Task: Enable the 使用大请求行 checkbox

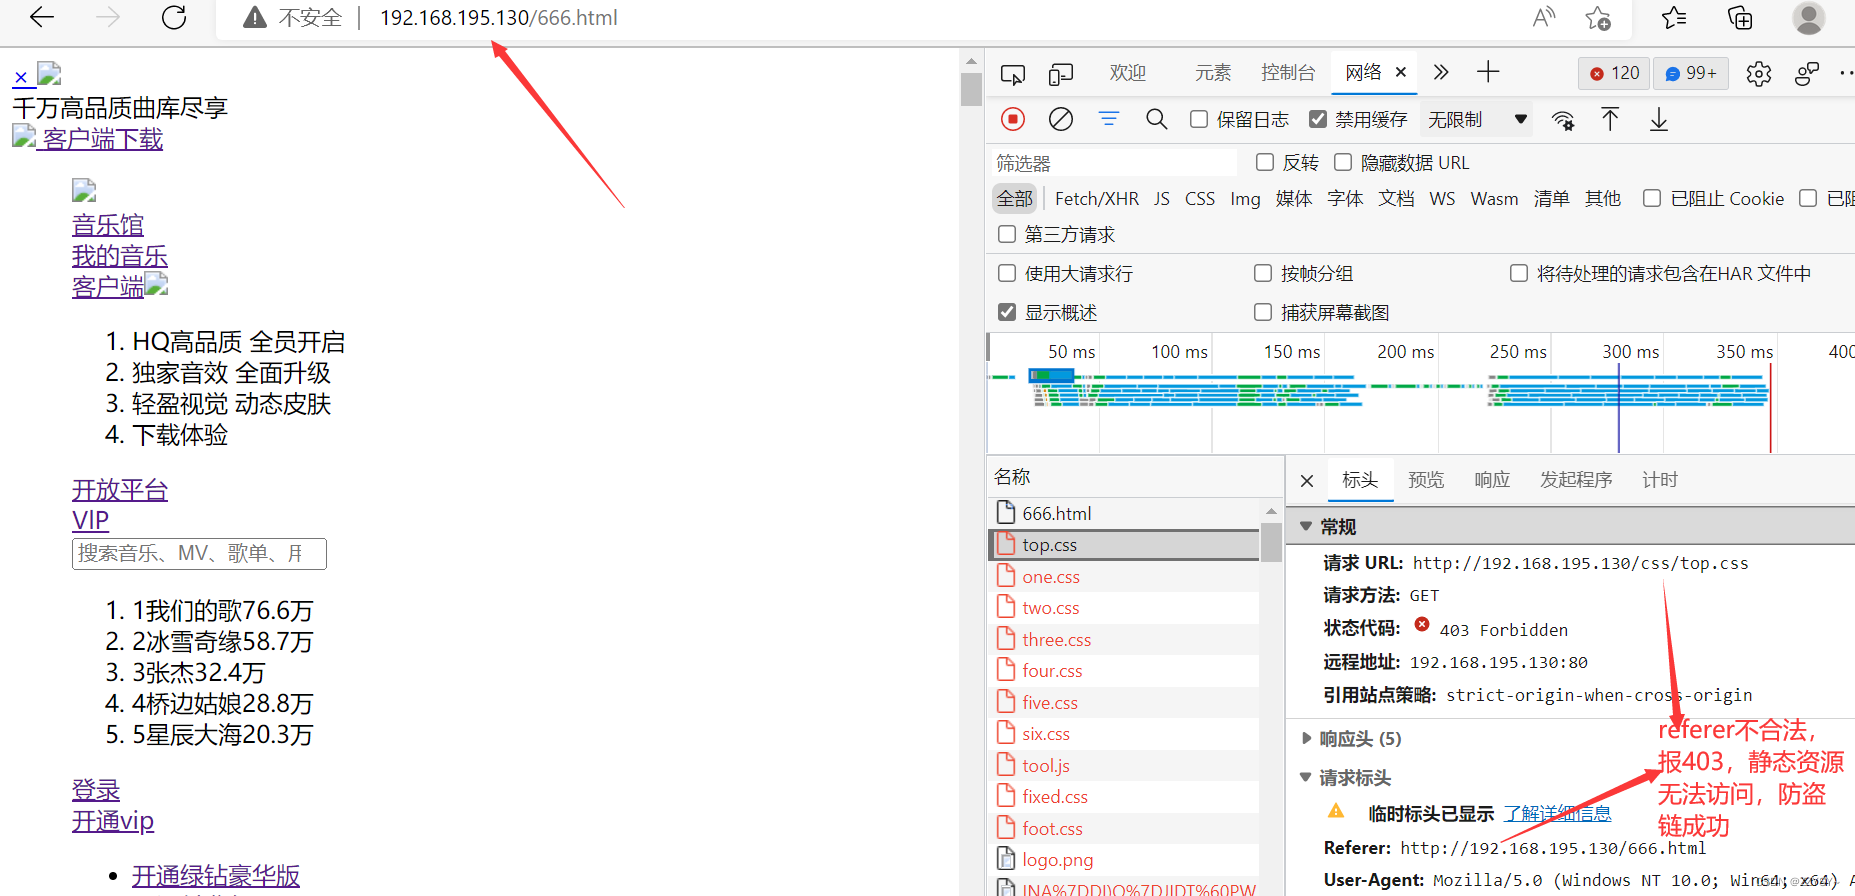Action: pyautogui.click(x=1007, y=273)
